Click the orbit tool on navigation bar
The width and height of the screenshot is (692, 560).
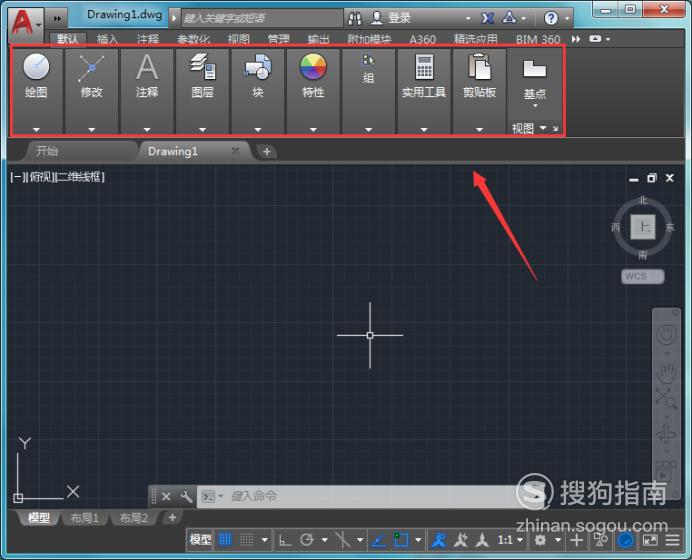(666, 433)
